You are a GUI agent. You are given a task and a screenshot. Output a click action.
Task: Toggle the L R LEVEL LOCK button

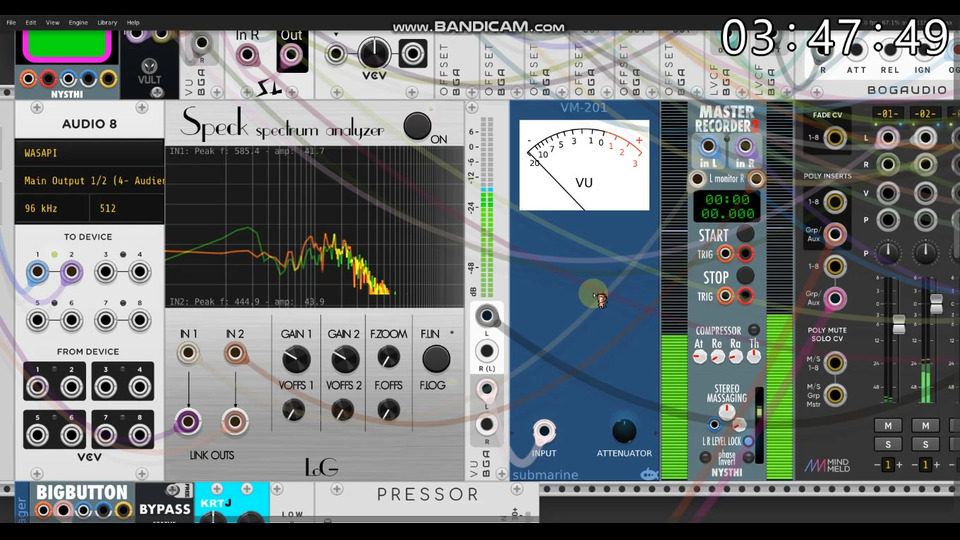tap(748, 441)
